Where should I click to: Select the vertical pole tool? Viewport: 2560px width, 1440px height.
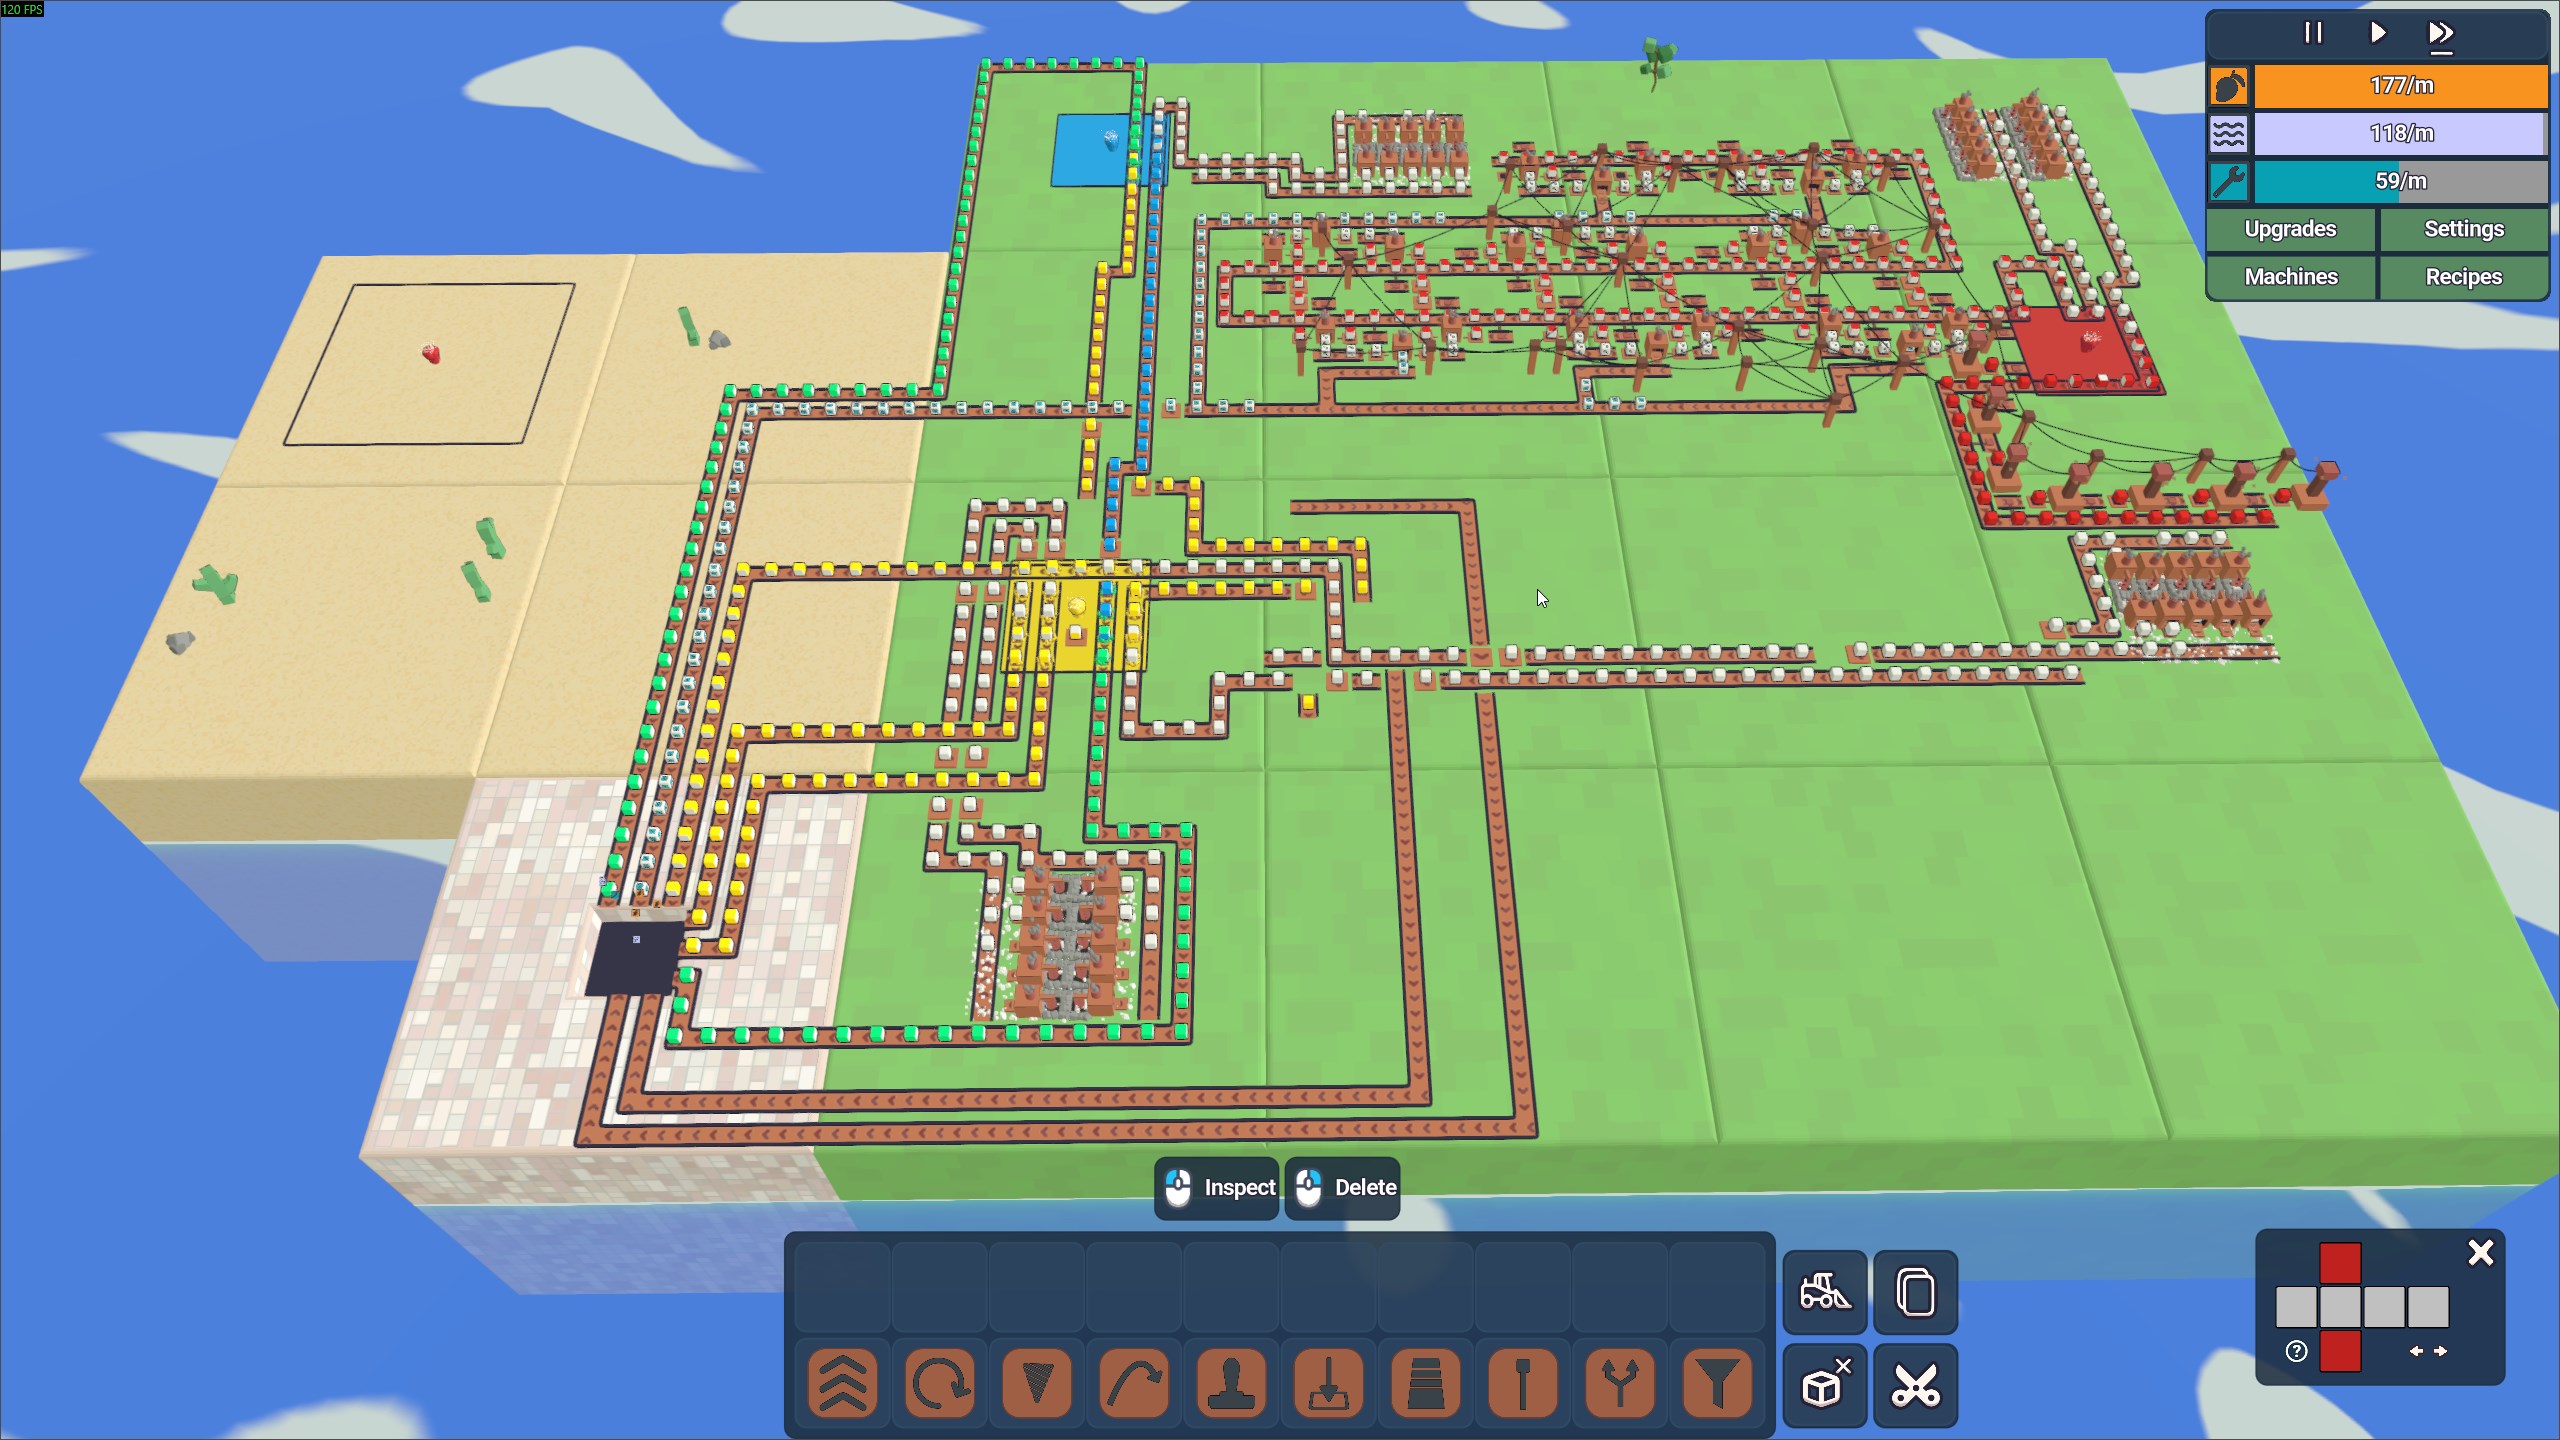pos(1522,1384)
